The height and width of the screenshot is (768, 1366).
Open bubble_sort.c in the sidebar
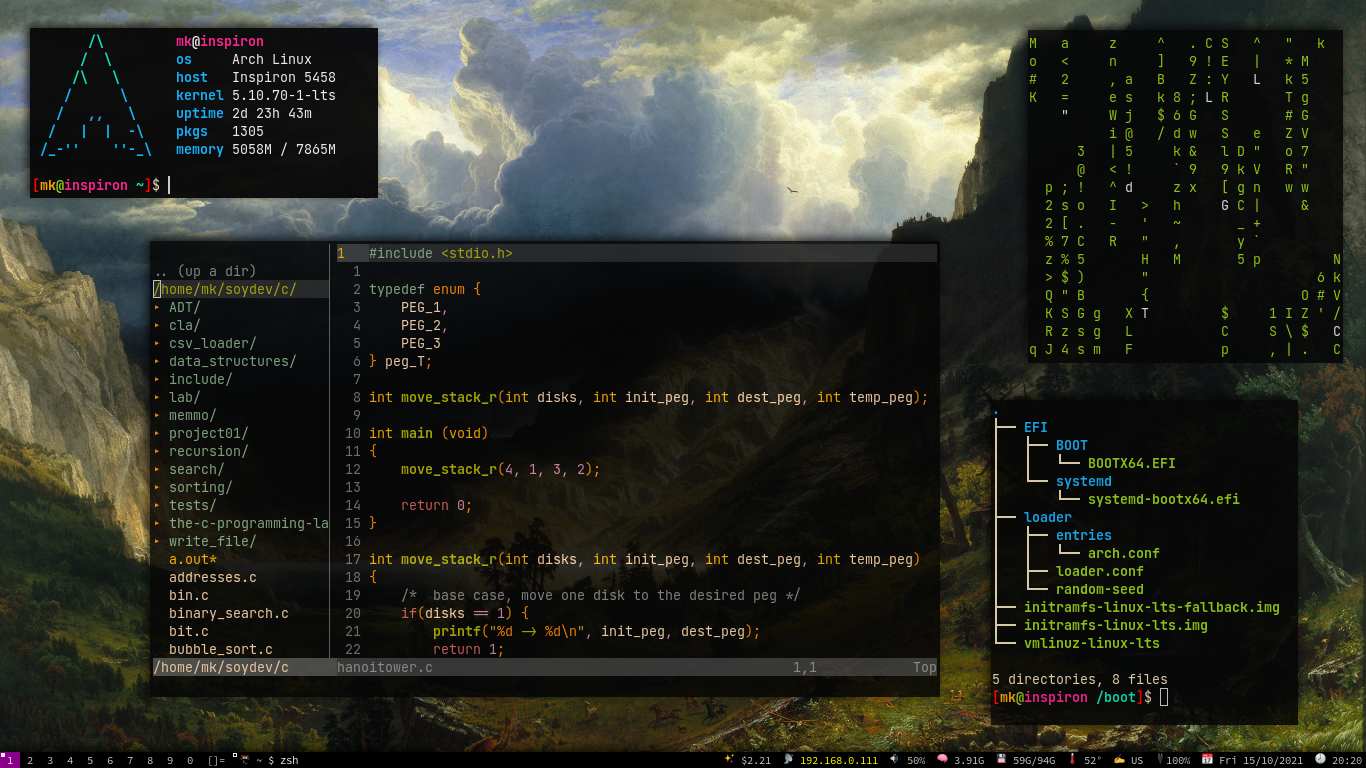point(221,649)
